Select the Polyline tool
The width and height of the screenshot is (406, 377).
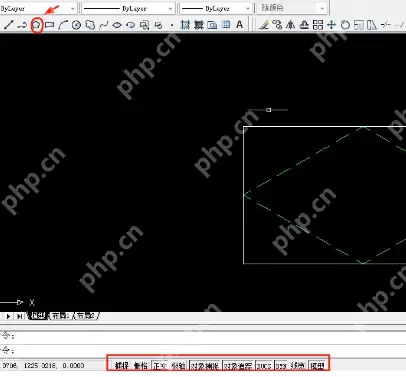coord(22,25)
